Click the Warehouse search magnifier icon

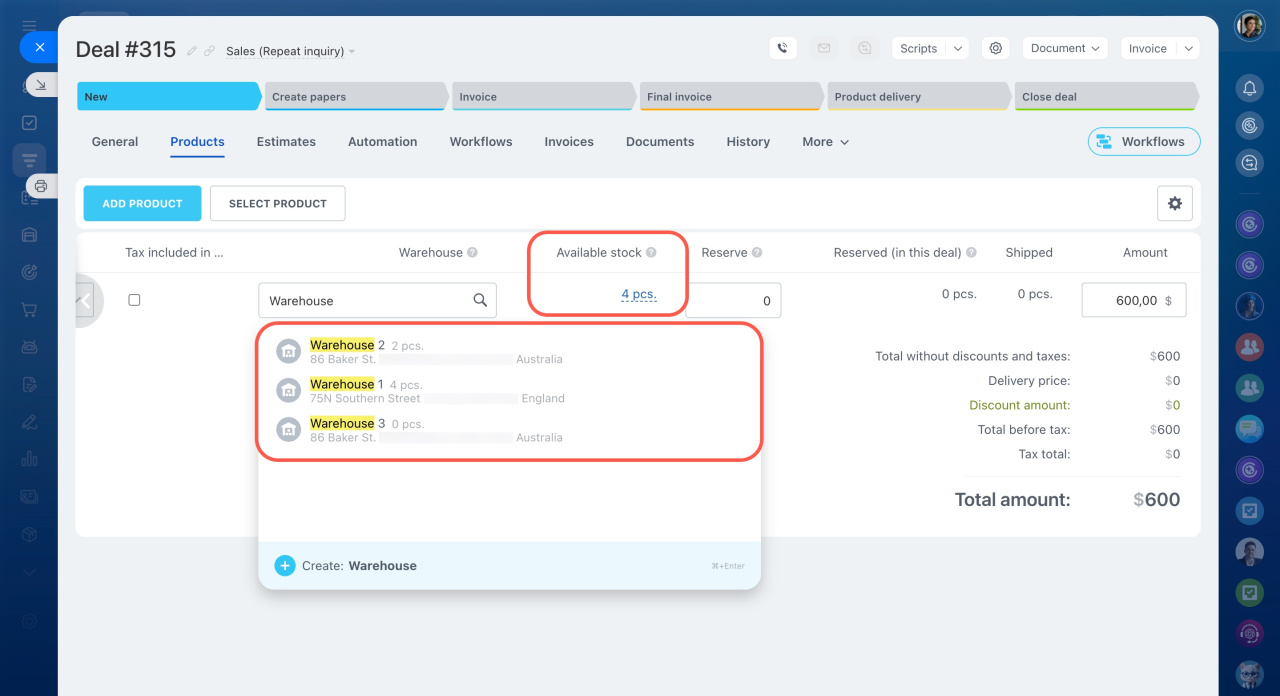[x=480, y=300]
